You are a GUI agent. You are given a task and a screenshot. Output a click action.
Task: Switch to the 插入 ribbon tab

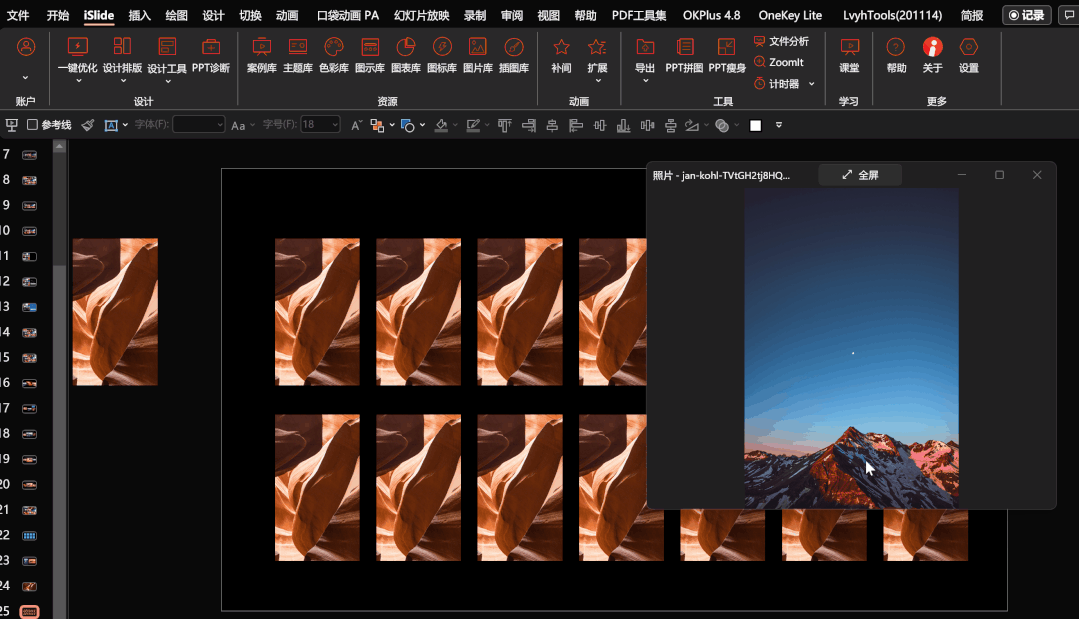tap(140, 15)
